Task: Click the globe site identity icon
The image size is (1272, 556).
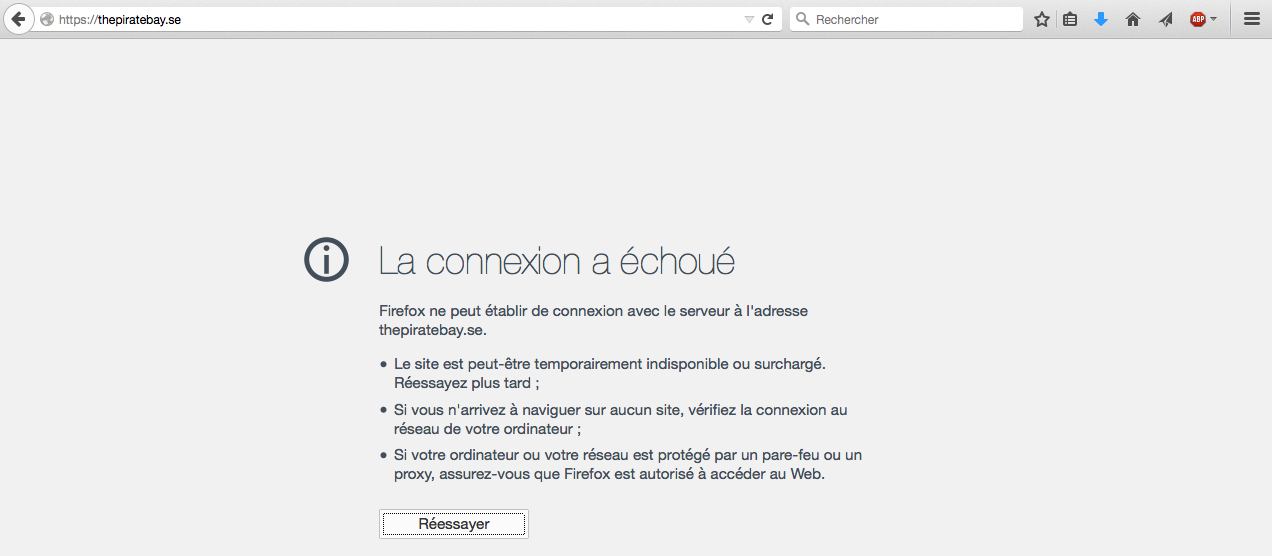Action: [x=46, y=19]
